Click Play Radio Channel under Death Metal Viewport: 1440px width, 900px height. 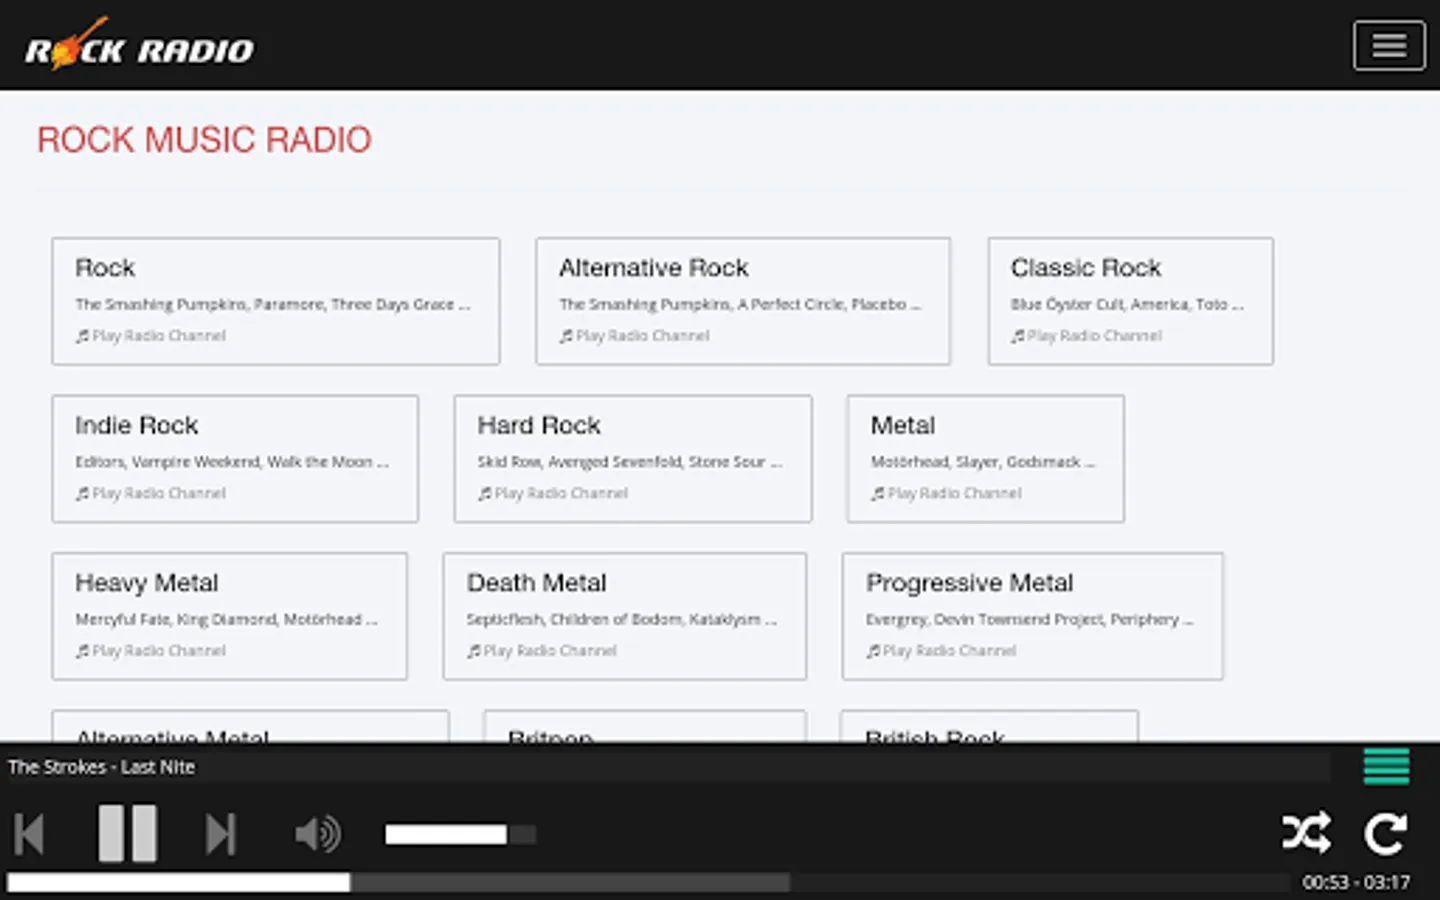(x=542, y=651)
